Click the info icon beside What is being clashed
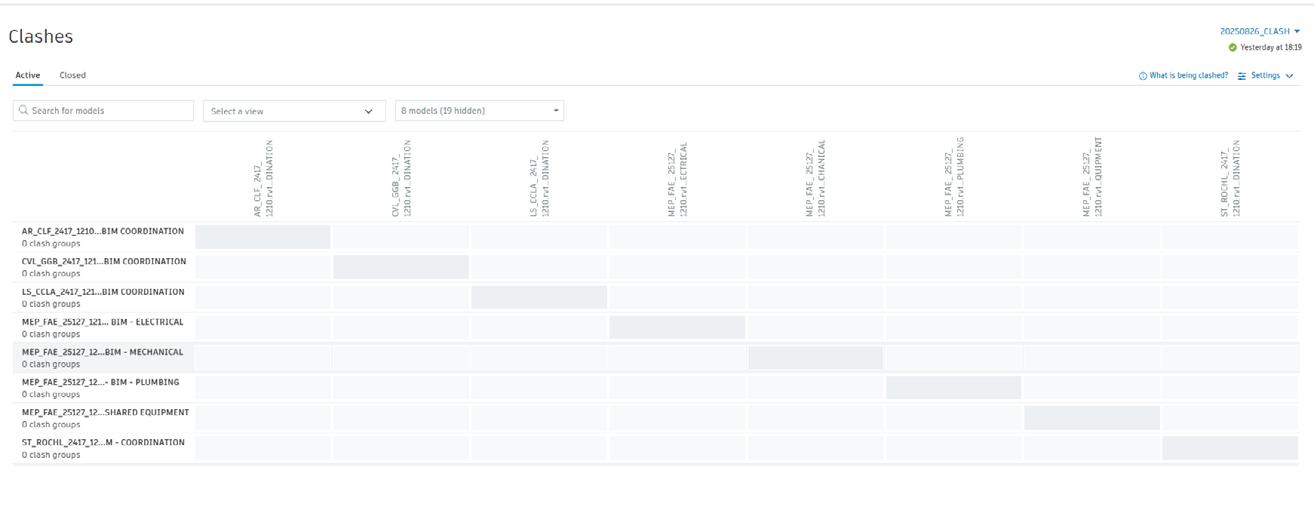The image size is (1314, 513). click(1143, 76)
